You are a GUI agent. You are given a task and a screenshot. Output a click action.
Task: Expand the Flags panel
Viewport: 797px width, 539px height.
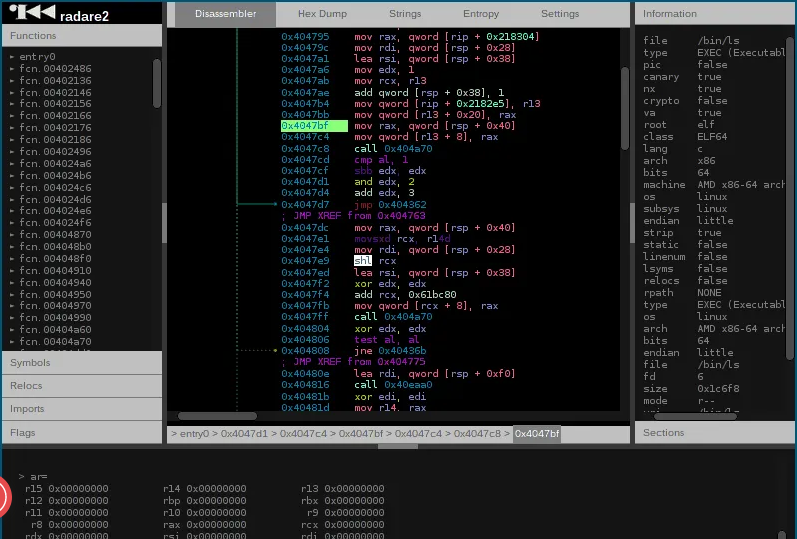(82, 433)
